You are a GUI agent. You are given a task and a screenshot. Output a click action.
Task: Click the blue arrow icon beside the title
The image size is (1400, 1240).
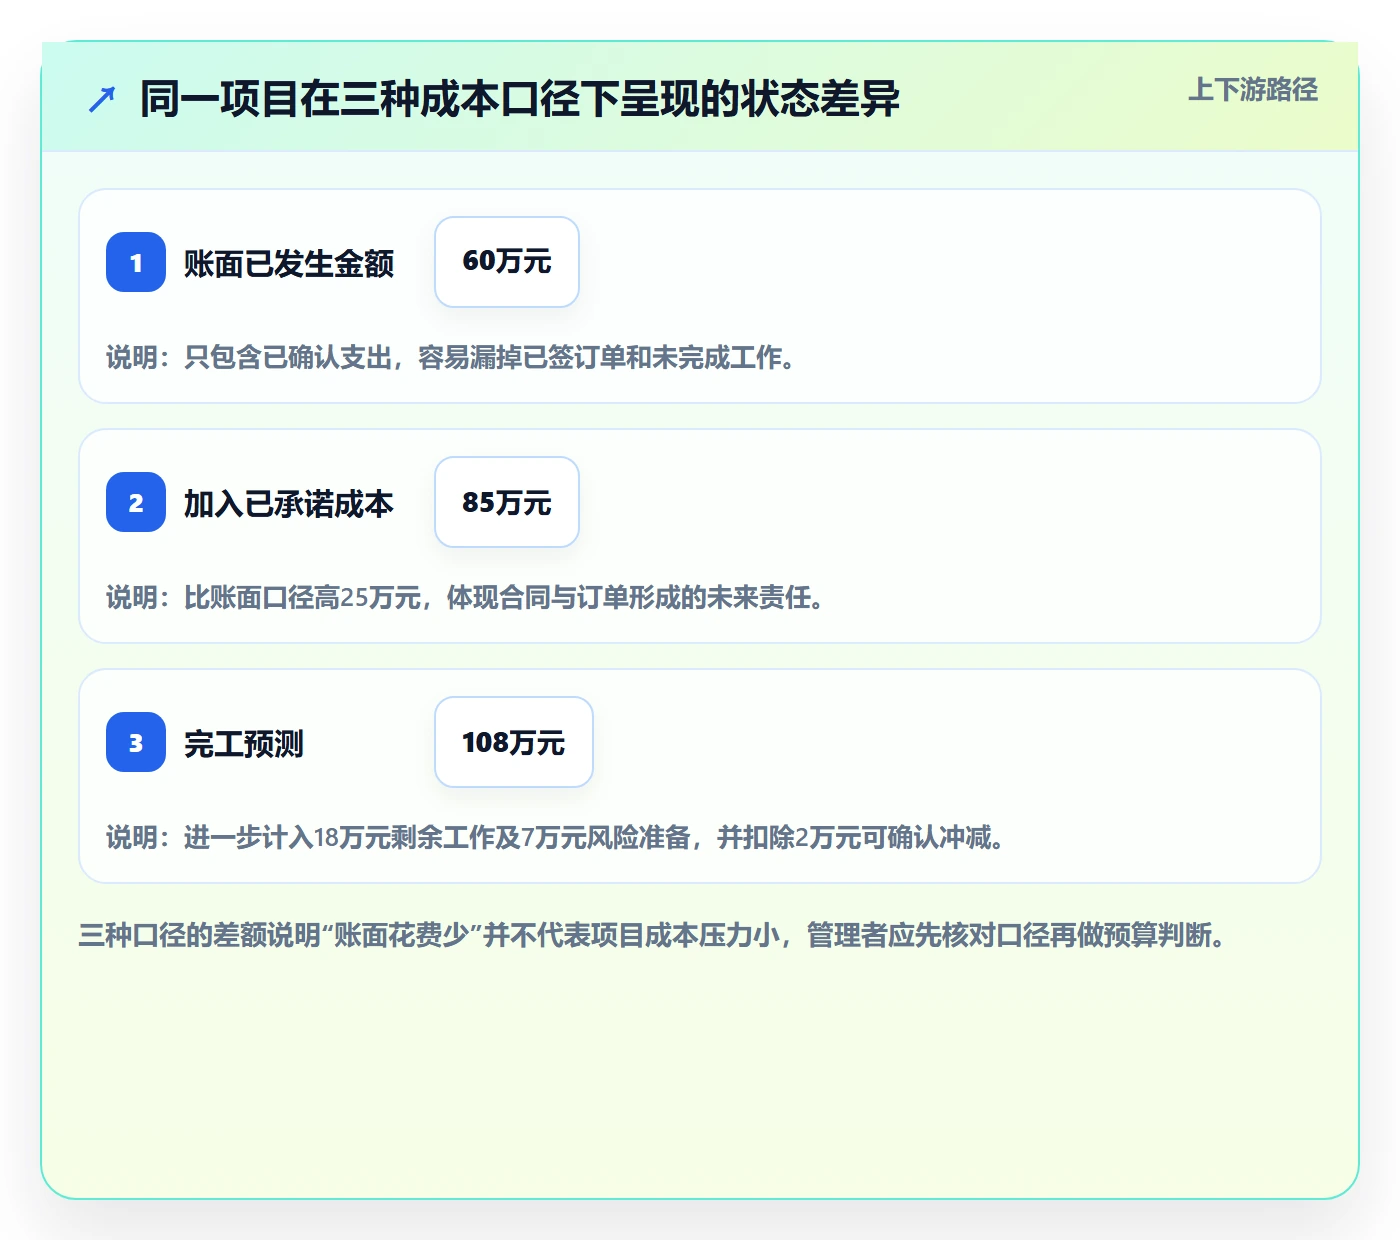click(102, 99)
